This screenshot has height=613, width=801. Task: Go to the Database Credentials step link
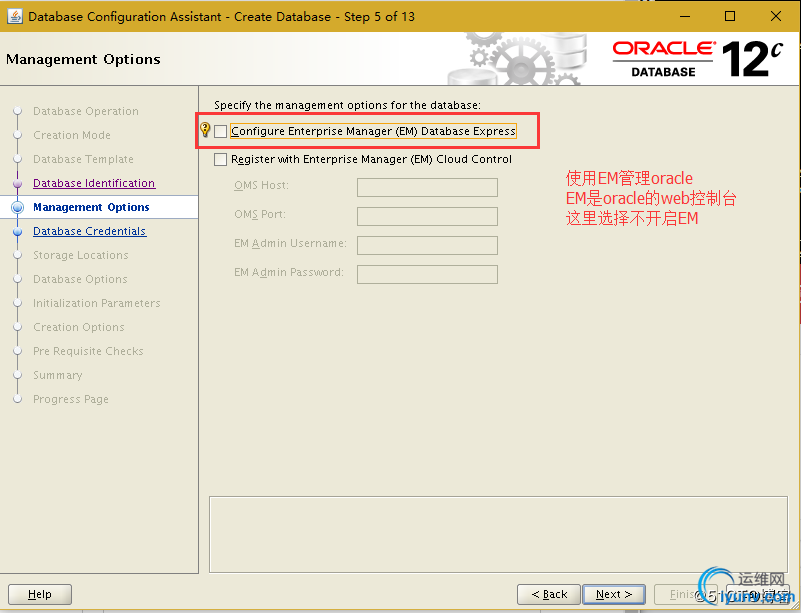[89, 231]
